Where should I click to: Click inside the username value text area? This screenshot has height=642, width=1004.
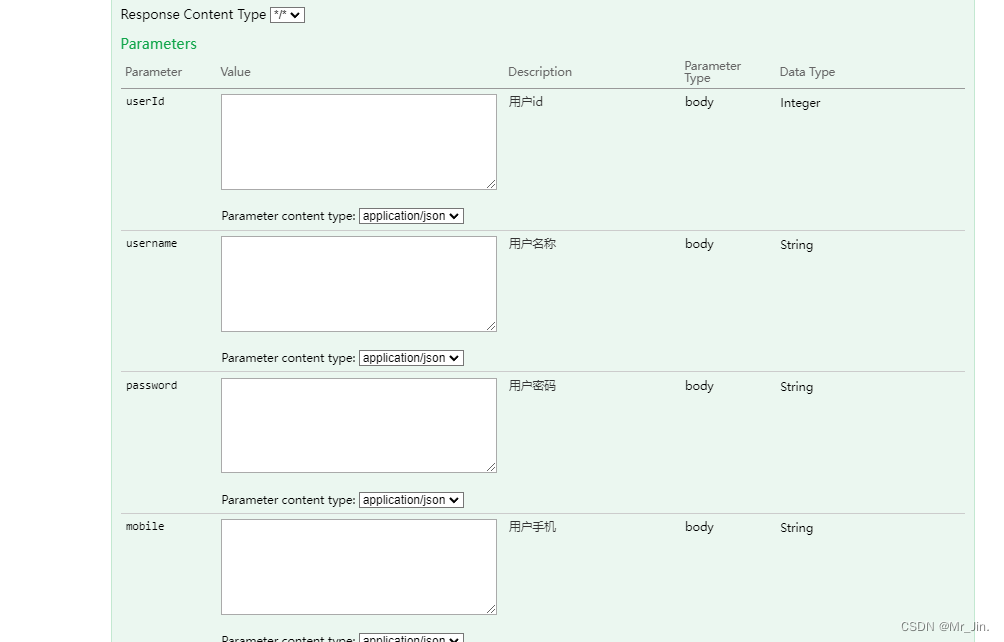coord(358,283)
